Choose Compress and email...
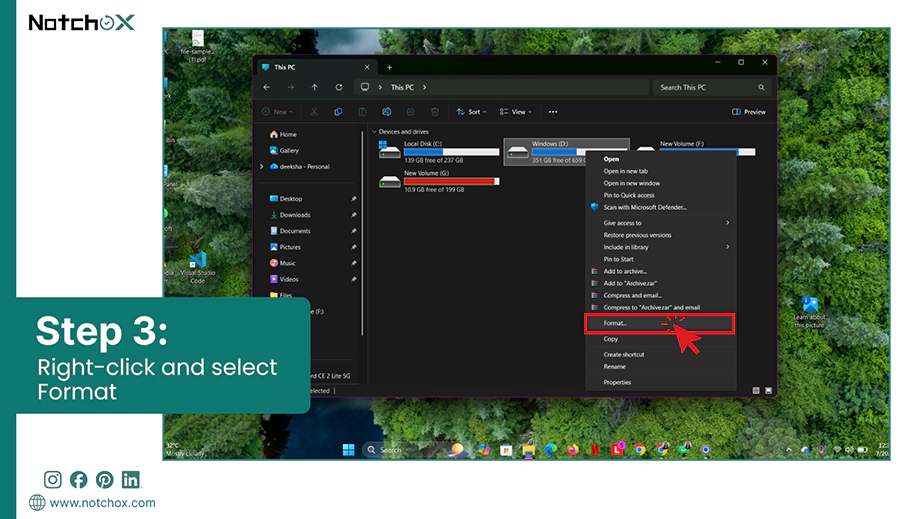This screenshot has width=922, height=519. (660, 296)
